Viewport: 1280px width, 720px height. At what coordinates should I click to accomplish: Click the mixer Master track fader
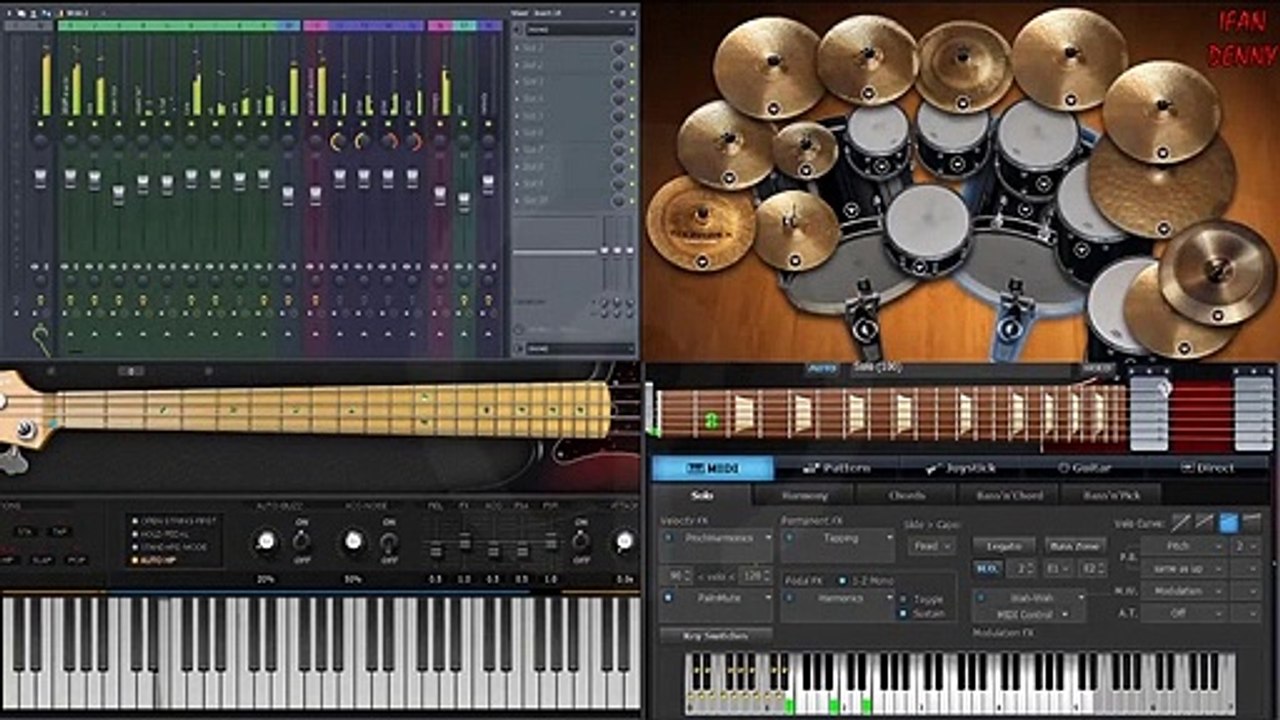tap(41, 178)
